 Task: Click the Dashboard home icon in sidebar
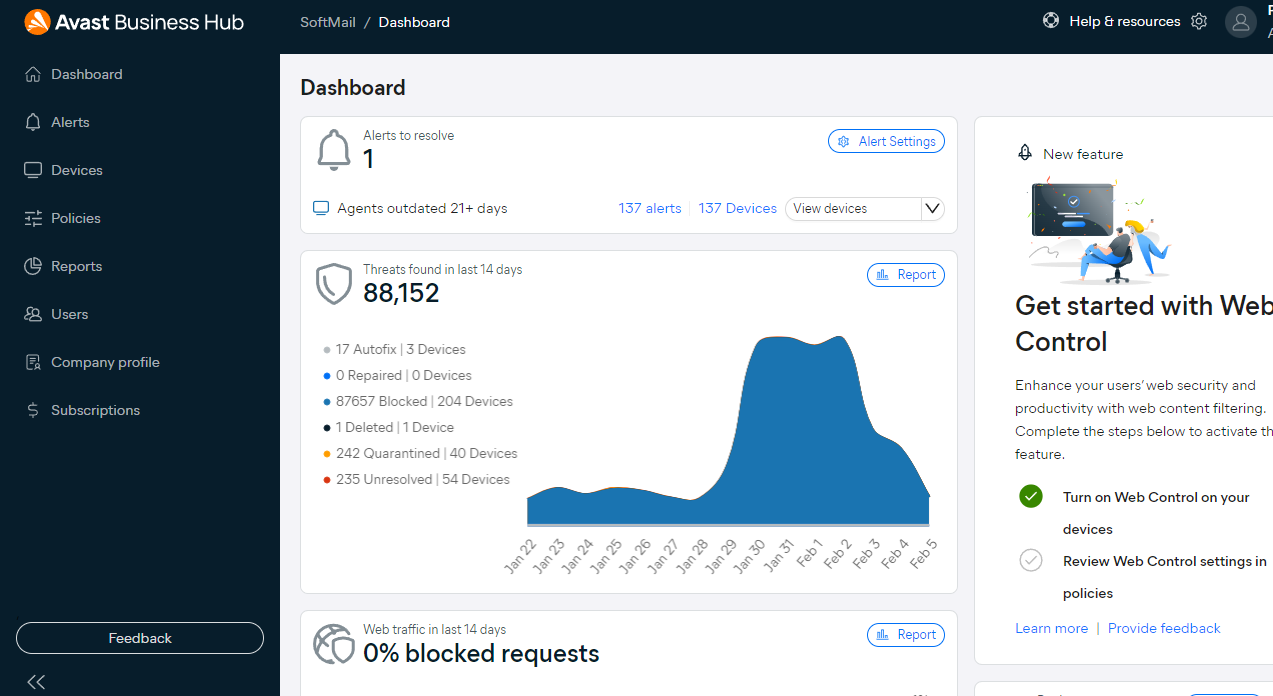33,74
